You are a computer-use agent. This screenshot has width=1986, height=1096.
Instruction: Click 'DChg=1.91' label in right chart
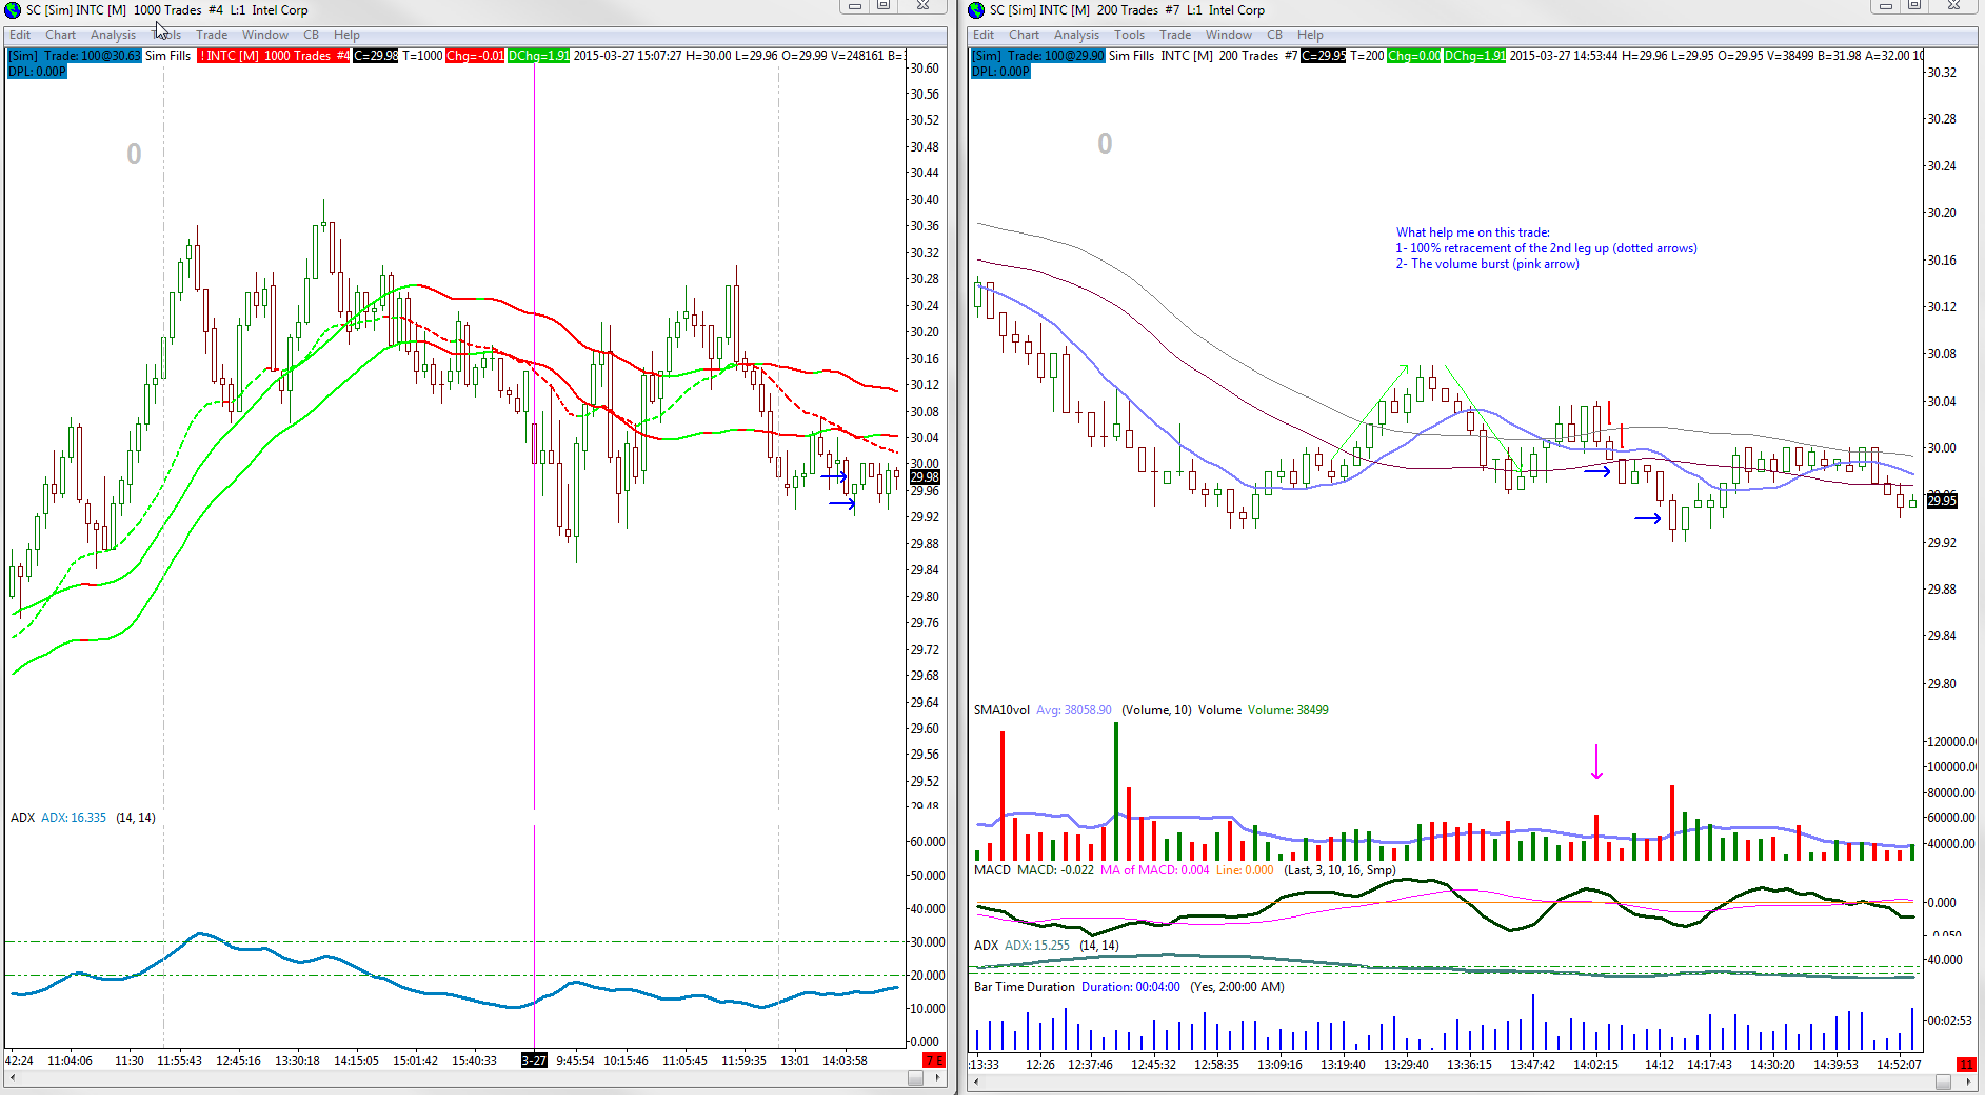click(x=1475, y=56)
